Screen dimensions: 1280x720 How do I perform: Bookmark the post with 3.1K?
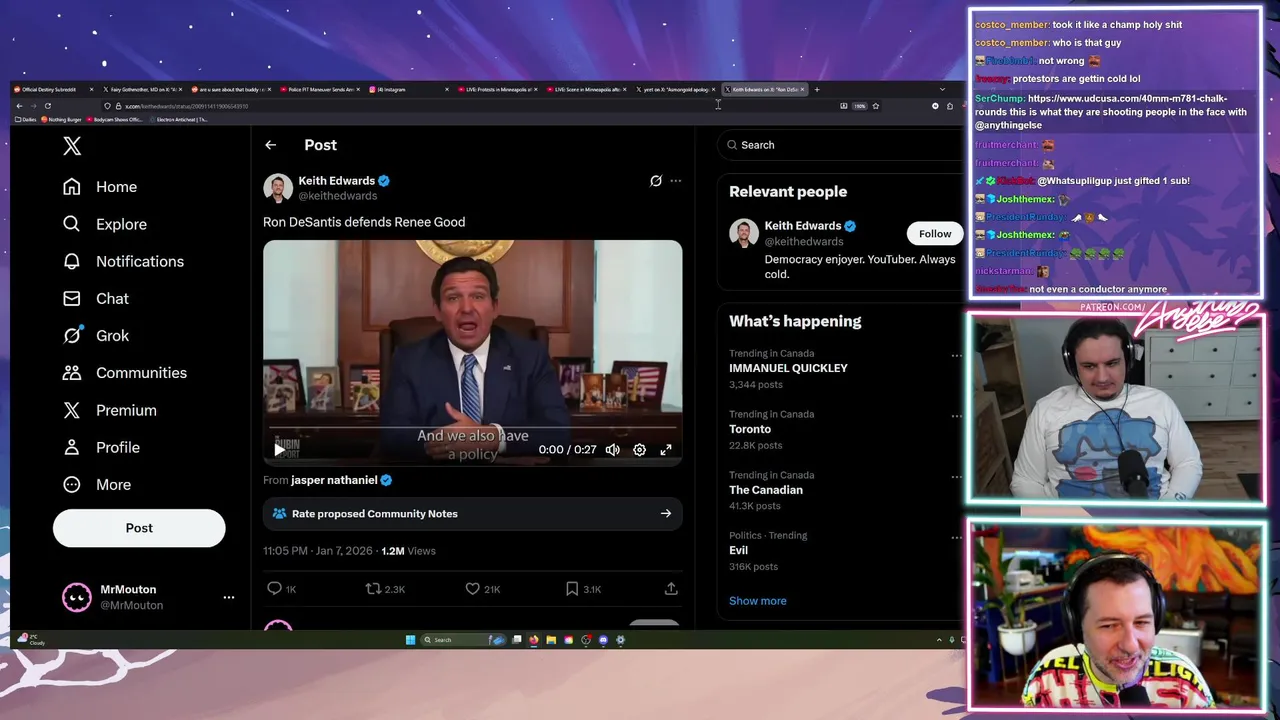(572, 589)
